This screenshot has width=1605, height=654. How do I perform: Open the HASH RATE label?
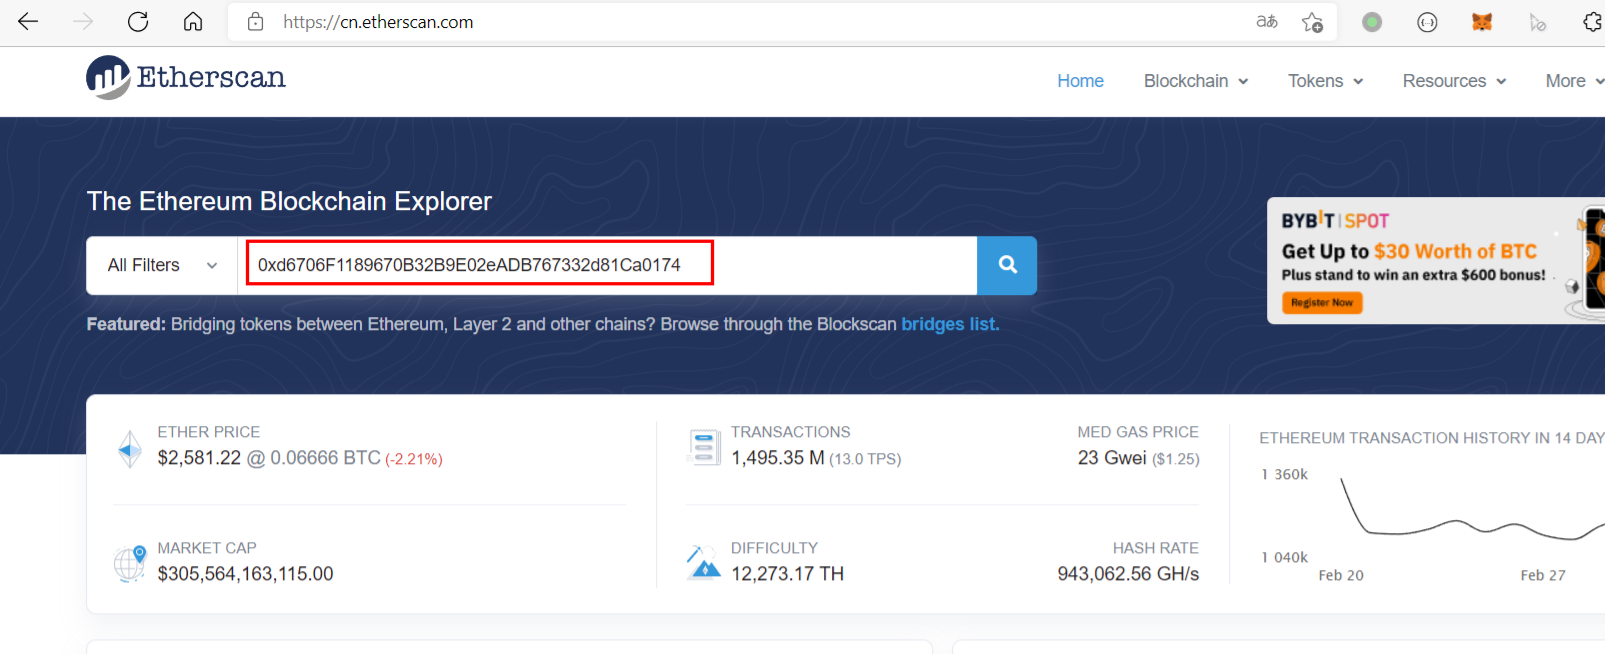1156,548
